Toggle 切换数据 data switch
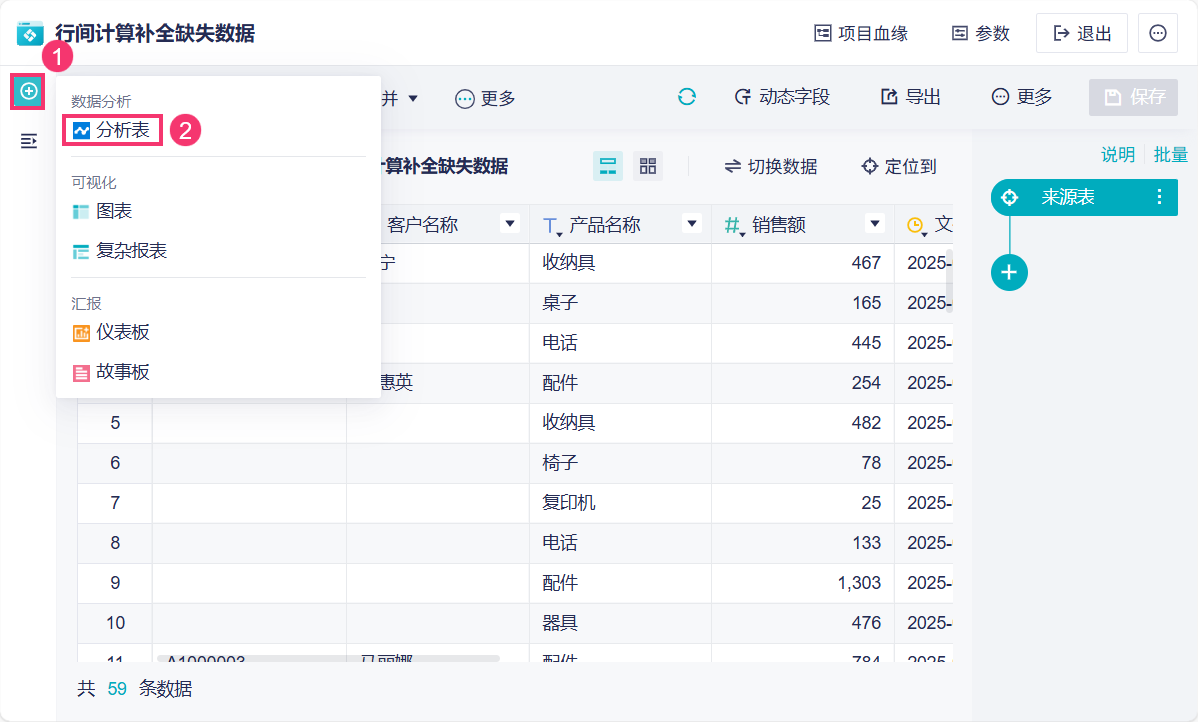Screen dimensions: 1198x722 tap(771, 167)
